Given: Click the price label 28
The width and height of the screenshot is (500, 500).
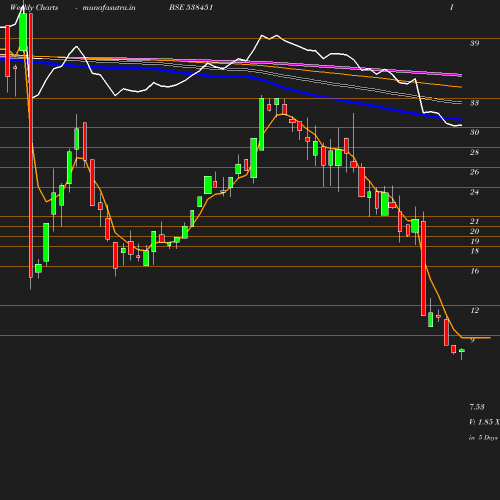Looking at the screenshot, I should click(475, 152).
